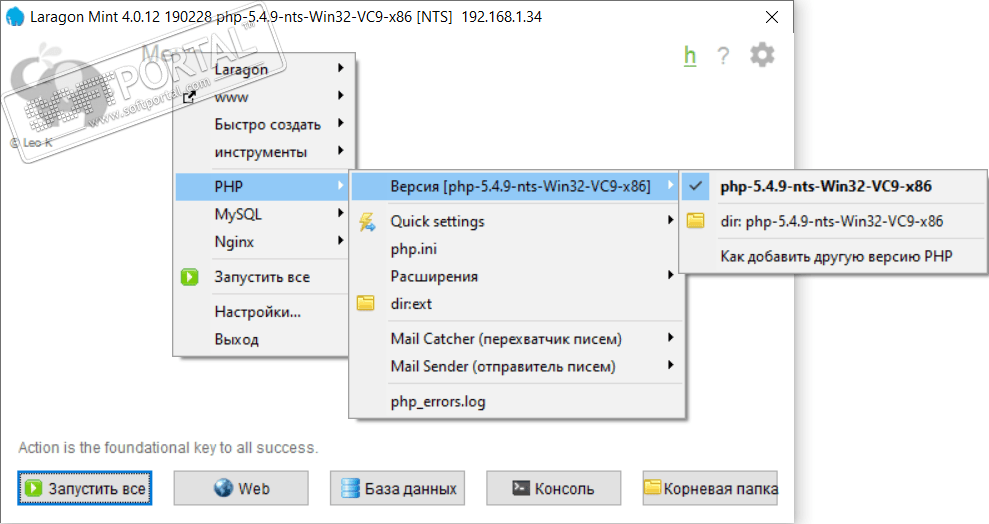Click the lightning icon beside Quick settings

tap(367, 221)
